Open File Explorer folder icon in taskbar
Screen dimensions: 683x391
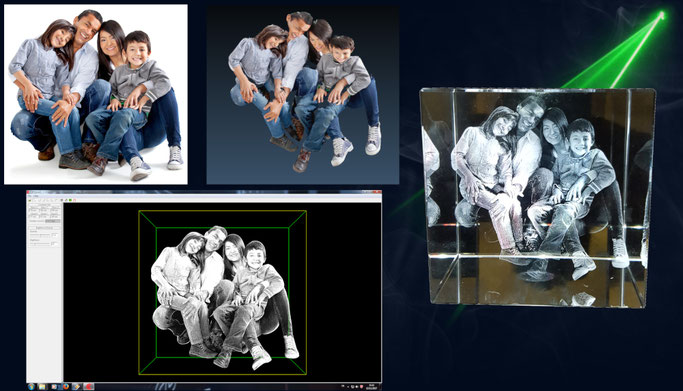point(42,387)
